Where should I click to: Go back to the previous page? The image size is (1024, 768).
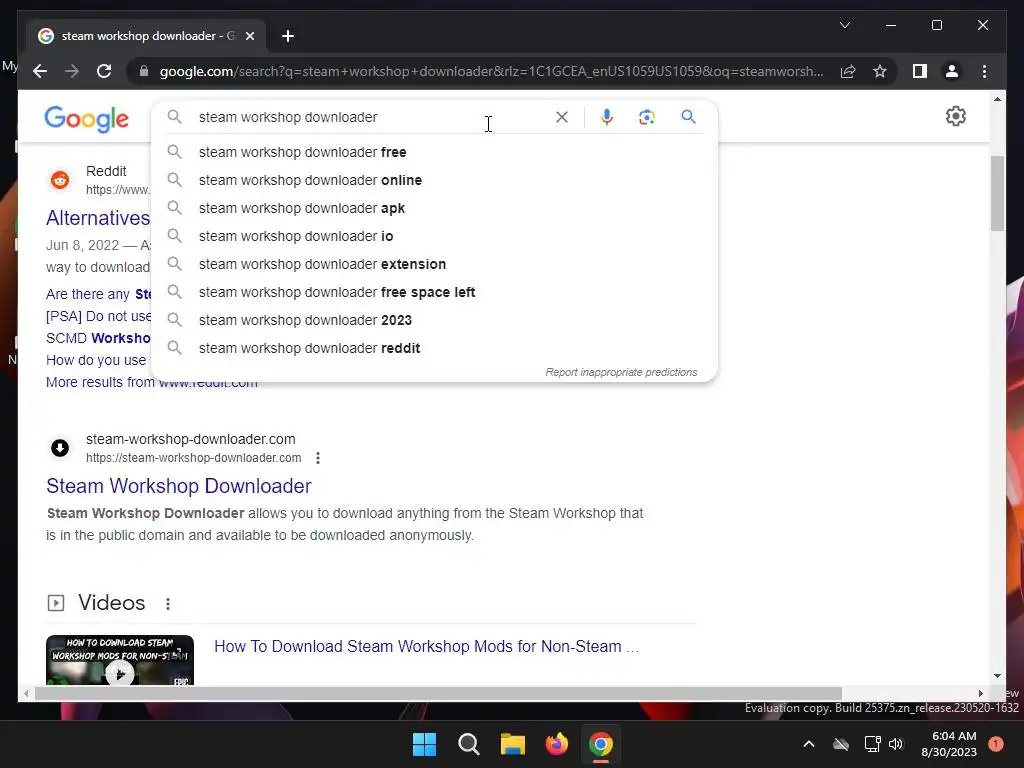click(x=40, y=71)
